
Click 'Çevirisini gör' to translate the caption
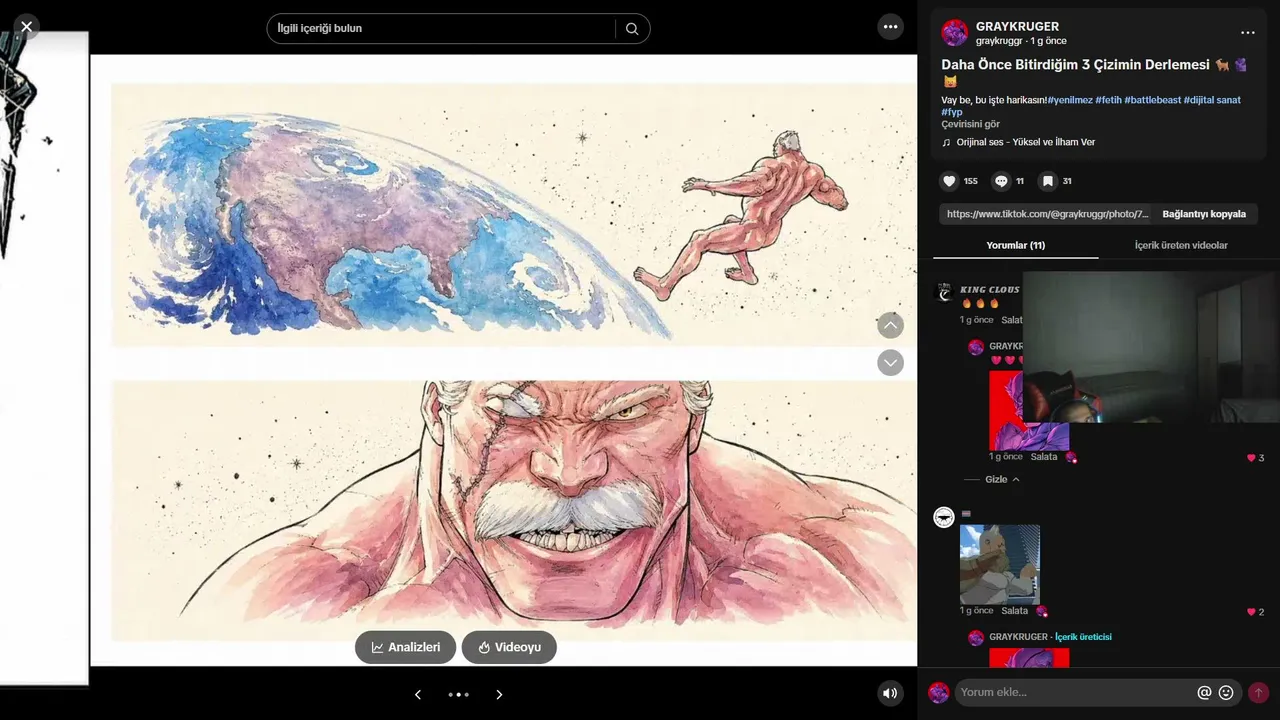(970, 124)
